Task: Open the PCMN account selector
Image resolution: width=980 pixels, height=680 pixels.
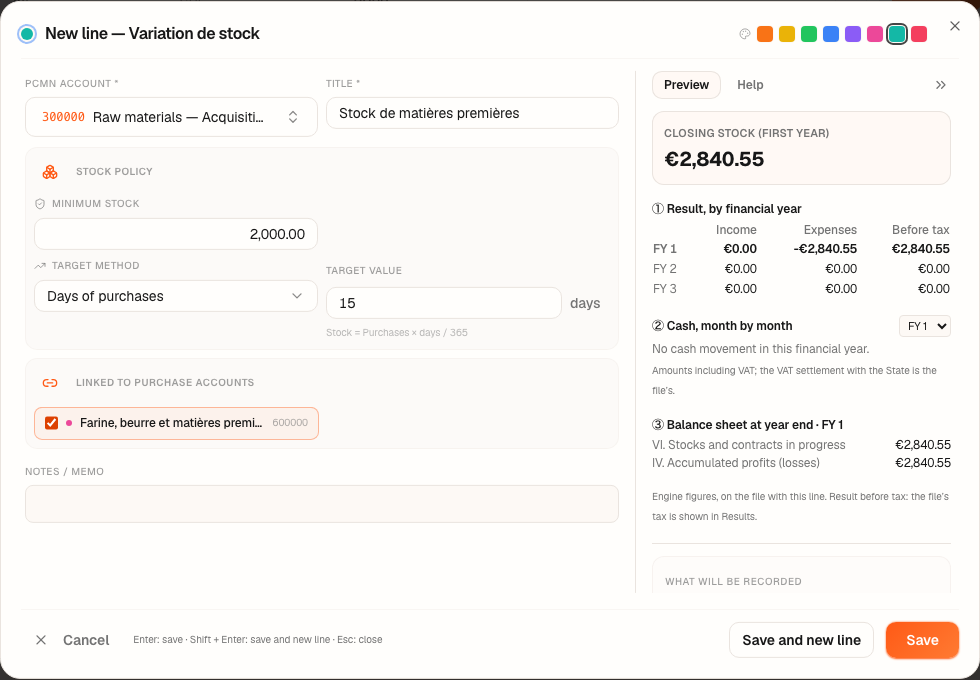Action: [x=171, y=117]
